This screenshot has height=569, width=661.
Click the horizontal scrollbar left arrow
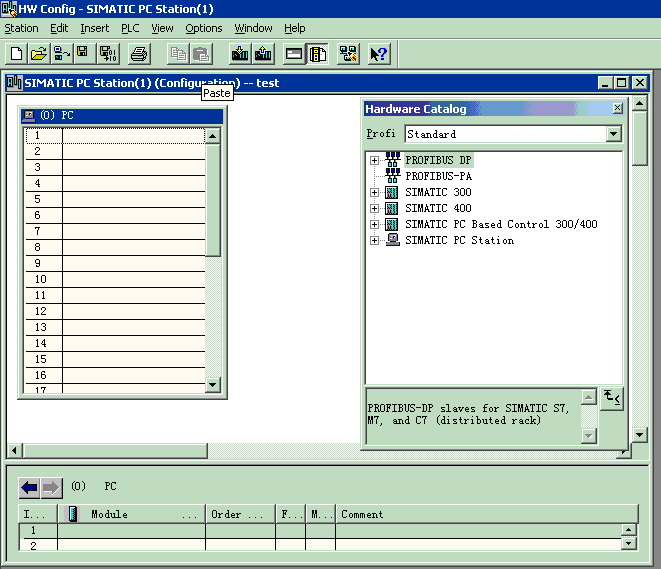15,451
